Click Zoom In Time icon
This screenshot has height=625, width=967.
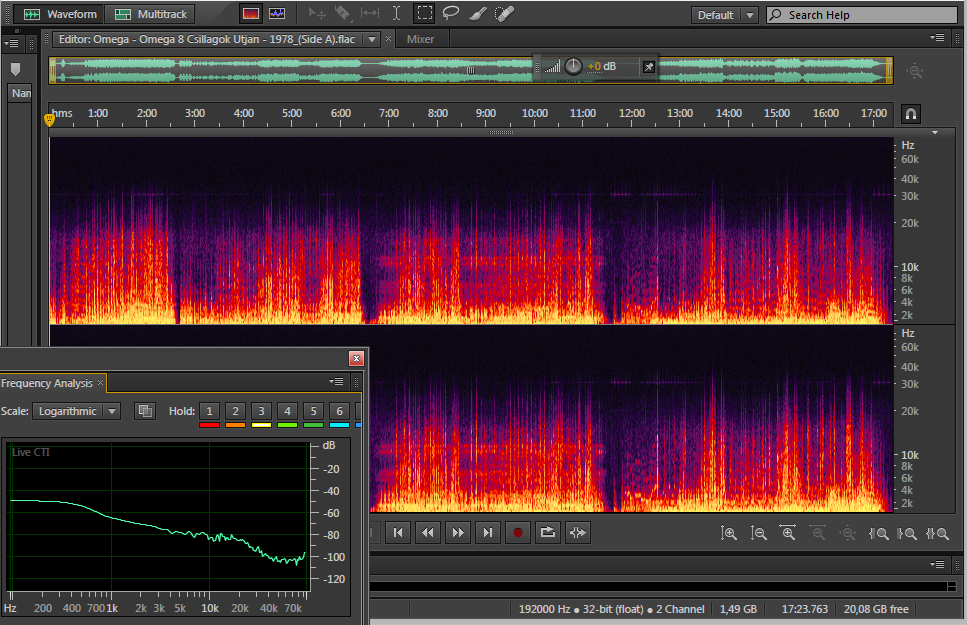(788, 533)
